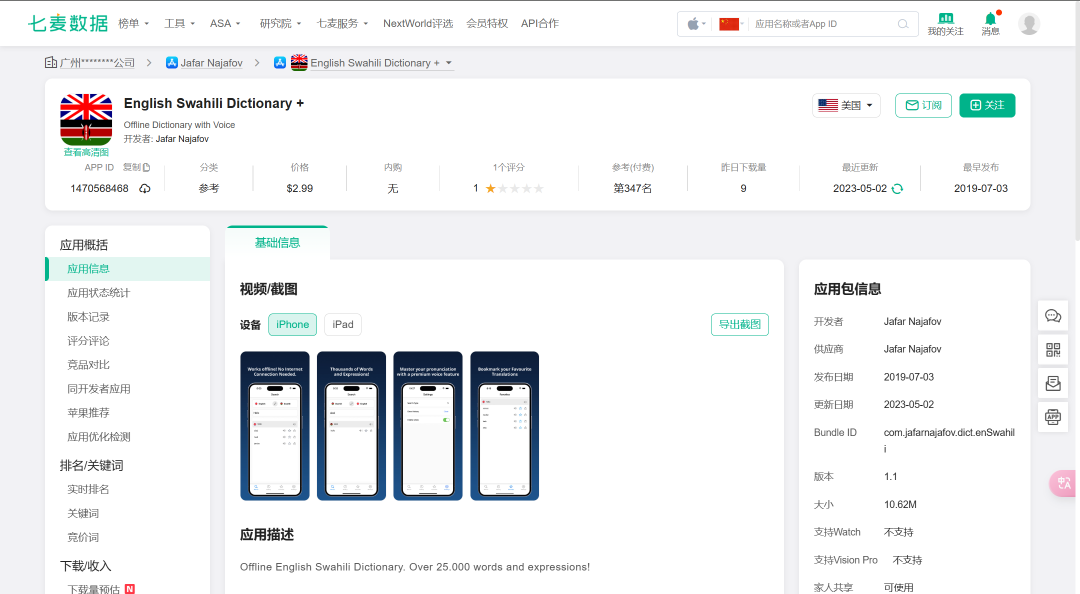Click the download icon next to 1470568468
The width and height of the screenshot is (1080, 594).
point(145,188)
